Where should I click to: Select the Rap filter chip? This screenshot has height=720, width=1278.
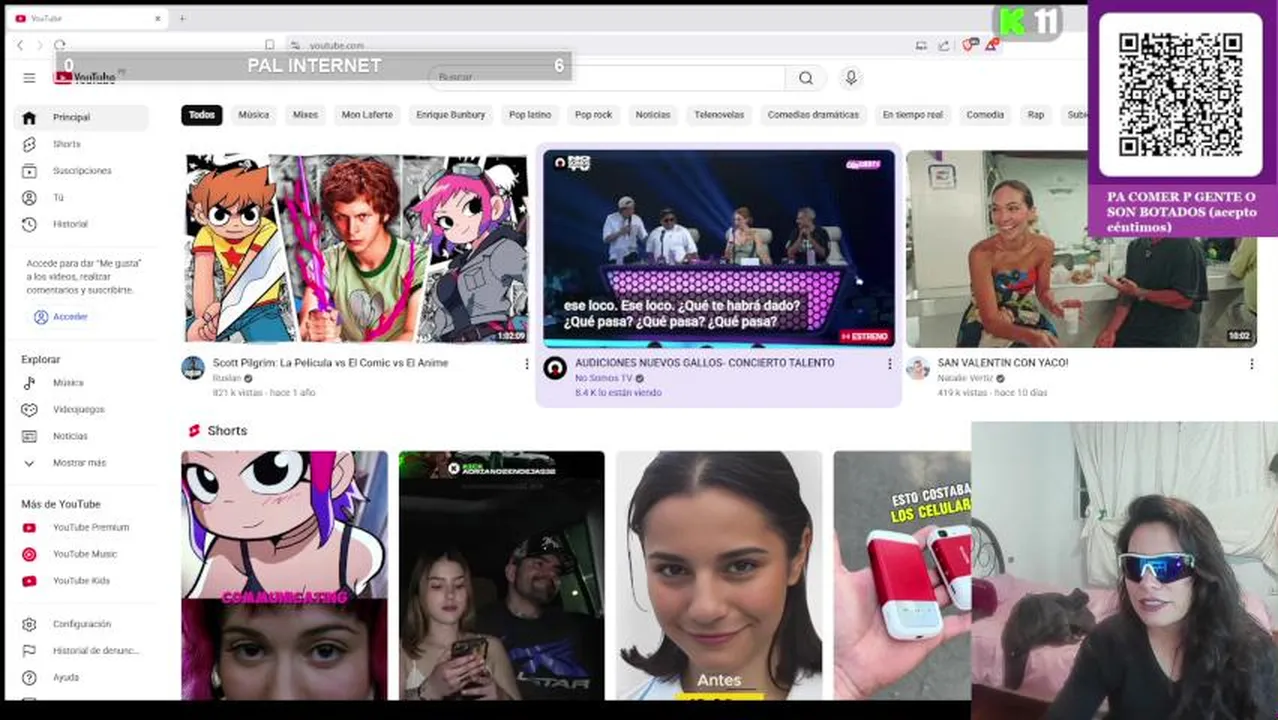click(1036, 115)
